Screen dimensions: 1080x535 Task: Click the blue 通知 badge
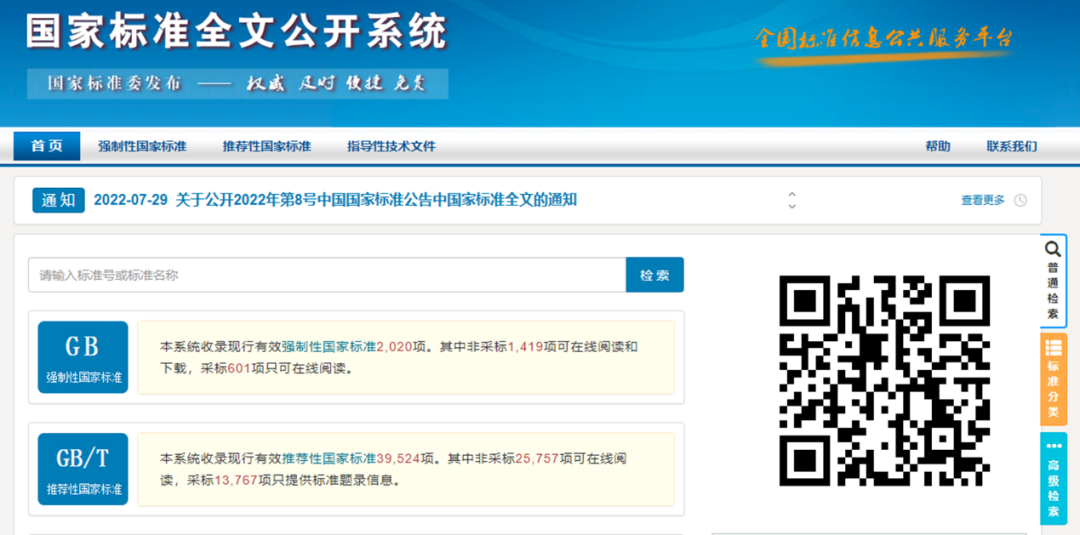[x=58, y=200]
